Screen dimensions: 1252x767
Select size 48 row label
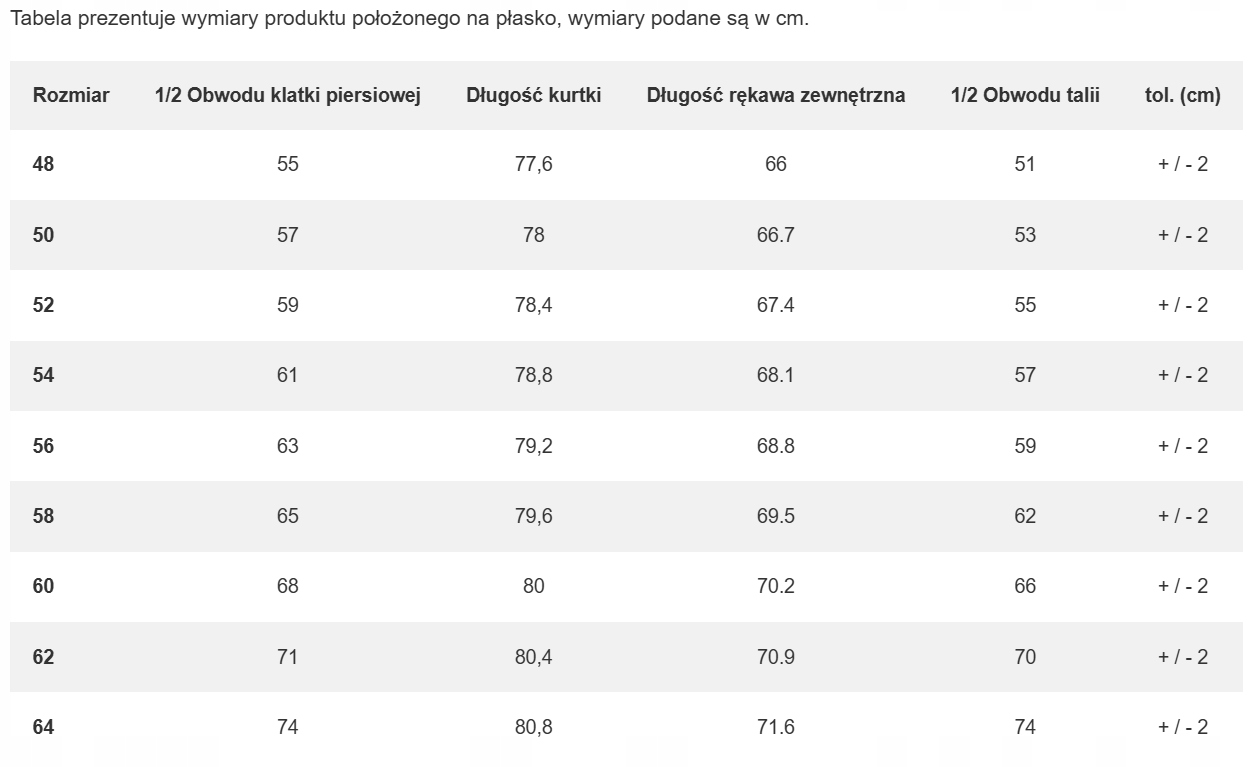[x=44, y=164]
